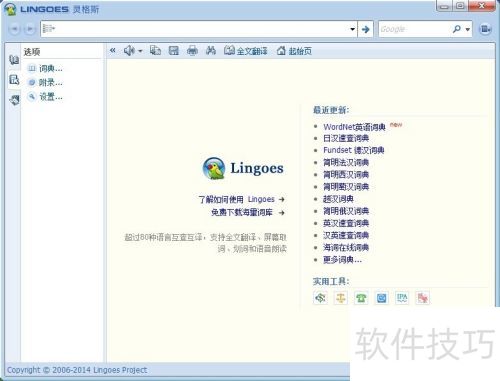Click 免费下载海量词库 link
The width and height of the screenshot is (500, 381).
(x=248, y=212)
